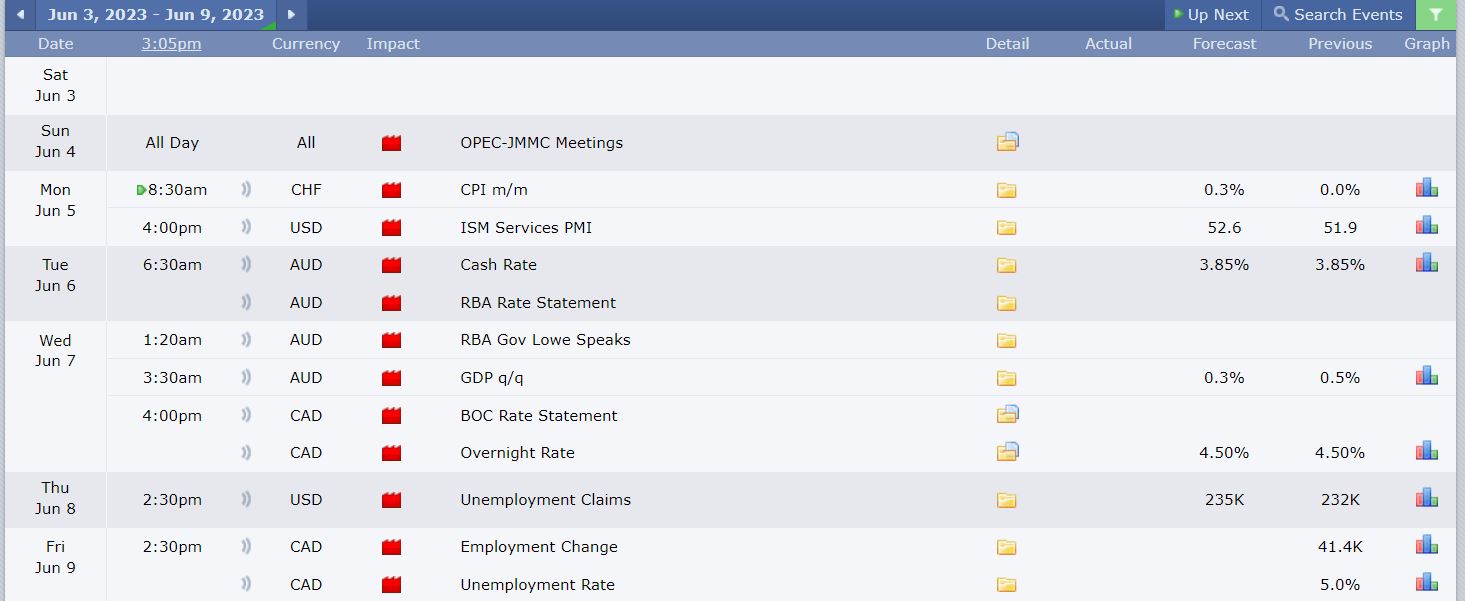
Task: Advance to next week with right arrow
Action: coord(291,15)
